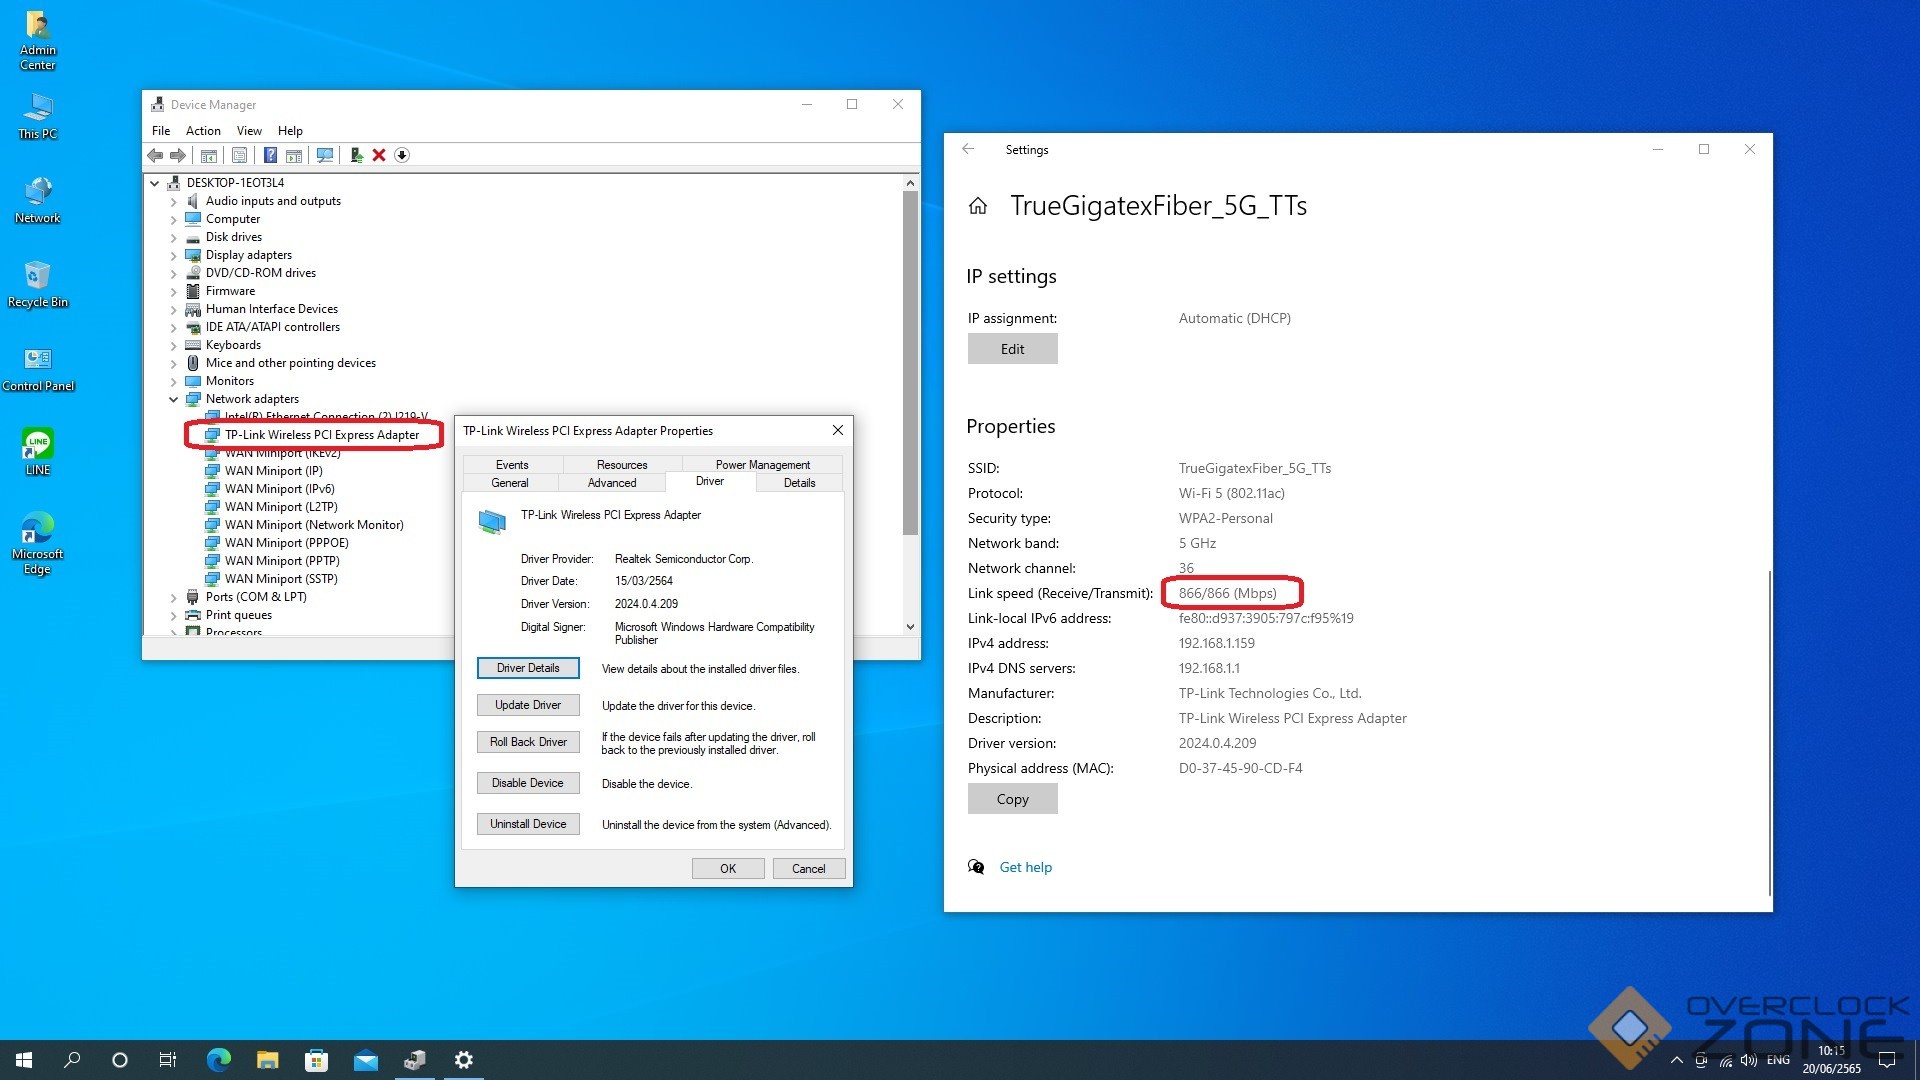Click the black down-arrow toolbar icon
The image size is (1920, 1080).
click(402, 155)
